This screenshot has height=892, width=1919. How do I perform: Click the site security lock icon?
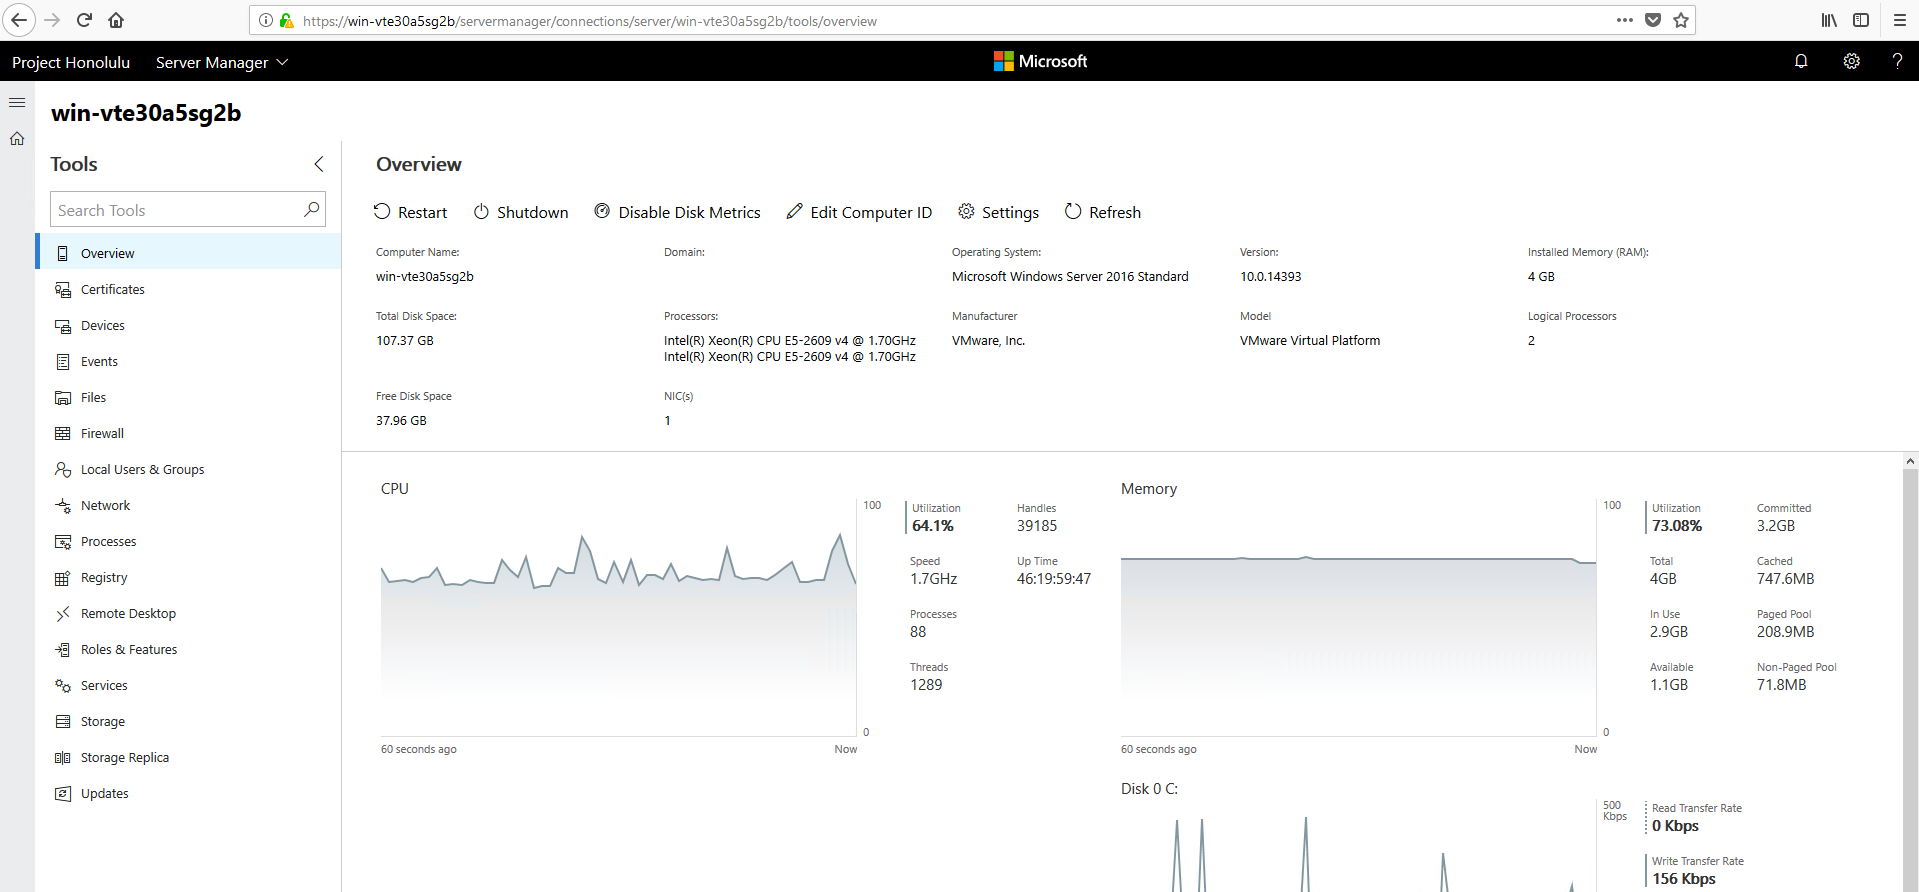point(287,20)
